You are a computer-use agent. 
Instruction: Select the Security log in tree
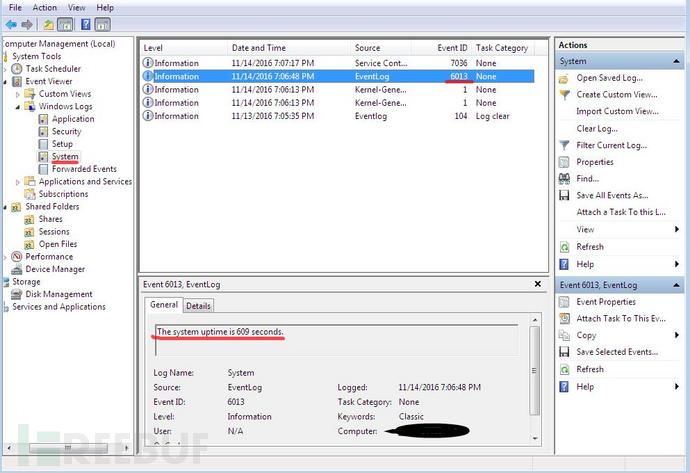[x=66, y=131]
